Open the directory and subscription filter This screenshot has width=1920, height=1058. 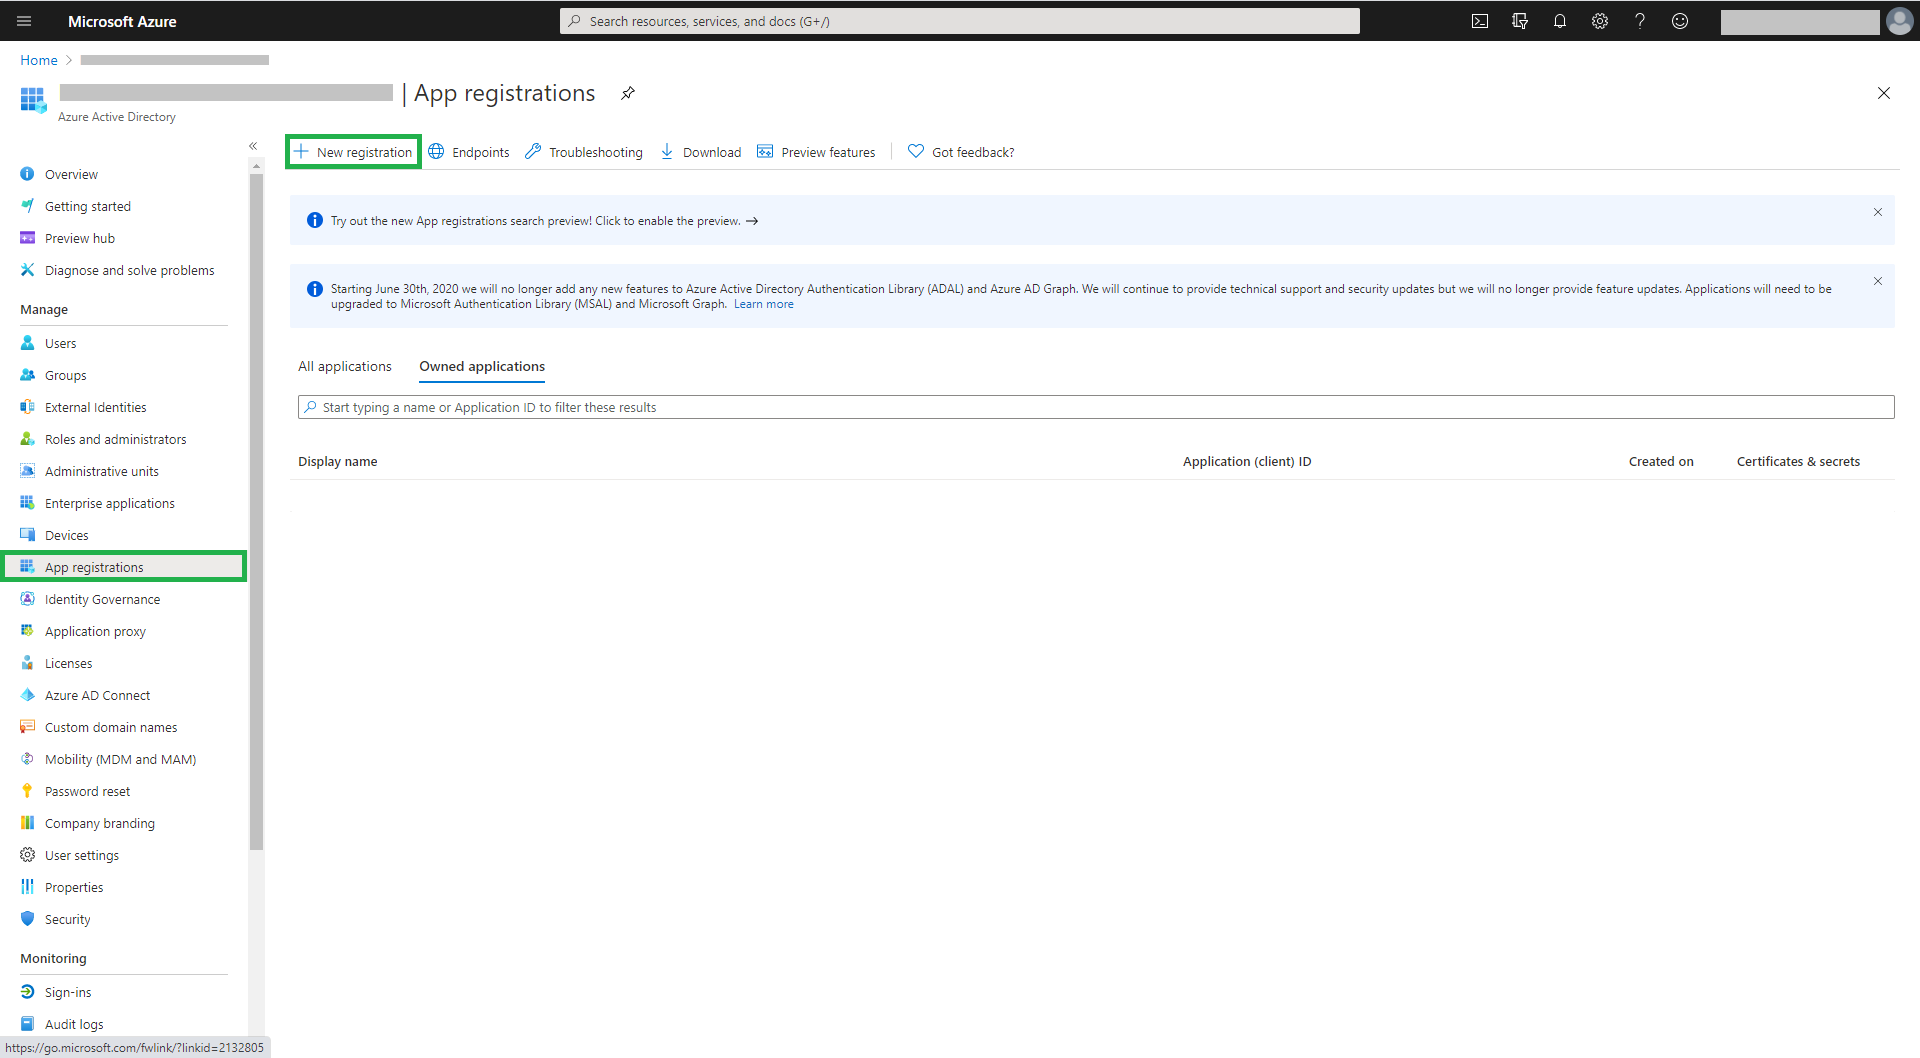[1520, 21]
